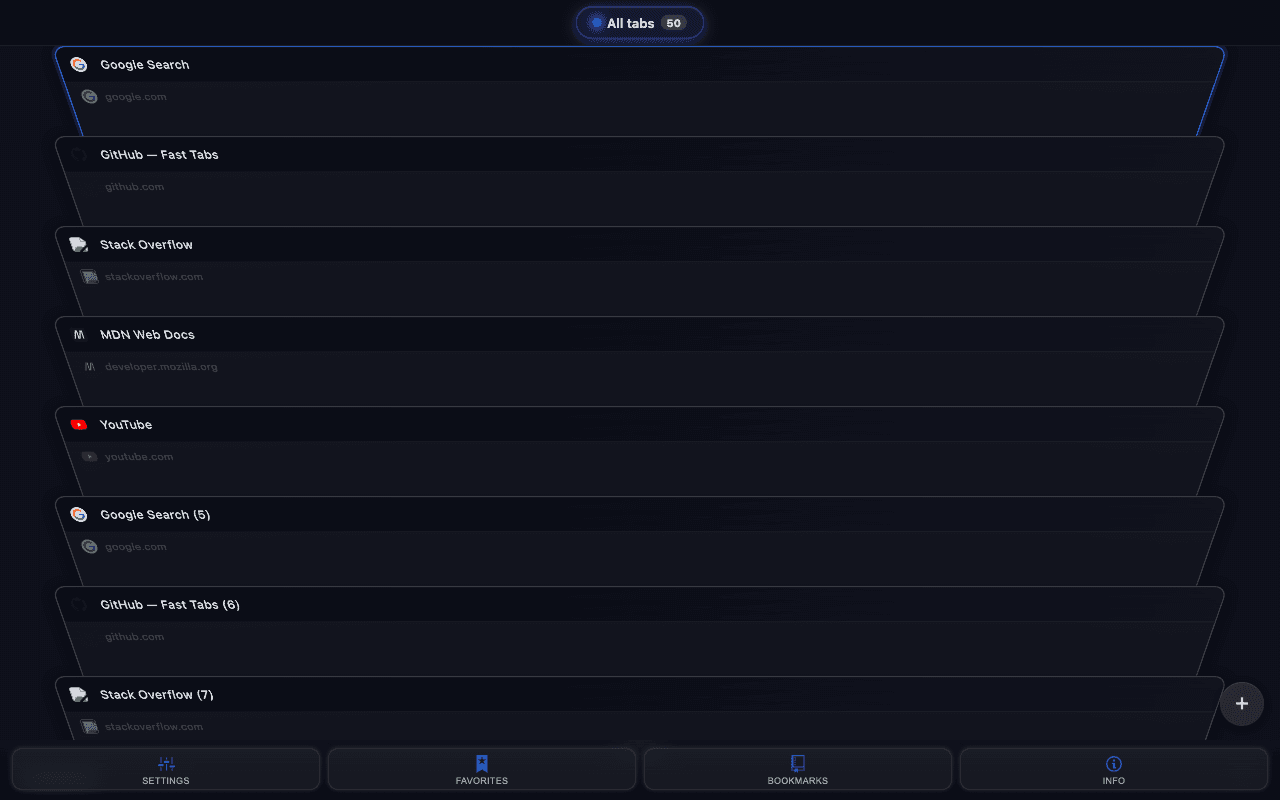Click the youtube.com URL text
The image size is (1280, 800).
tap(139, 457)
